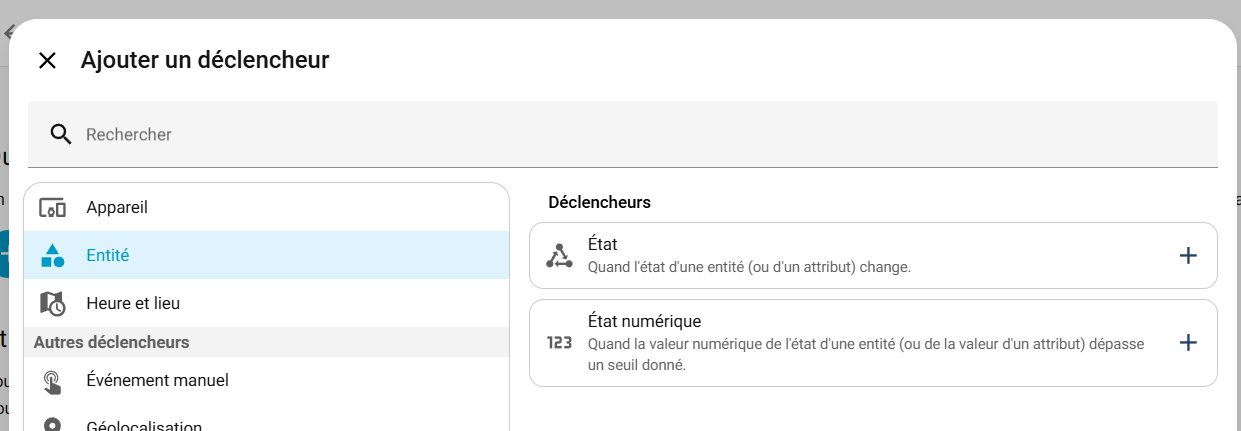Select the Événement manuel trigger label

(157, 381)
